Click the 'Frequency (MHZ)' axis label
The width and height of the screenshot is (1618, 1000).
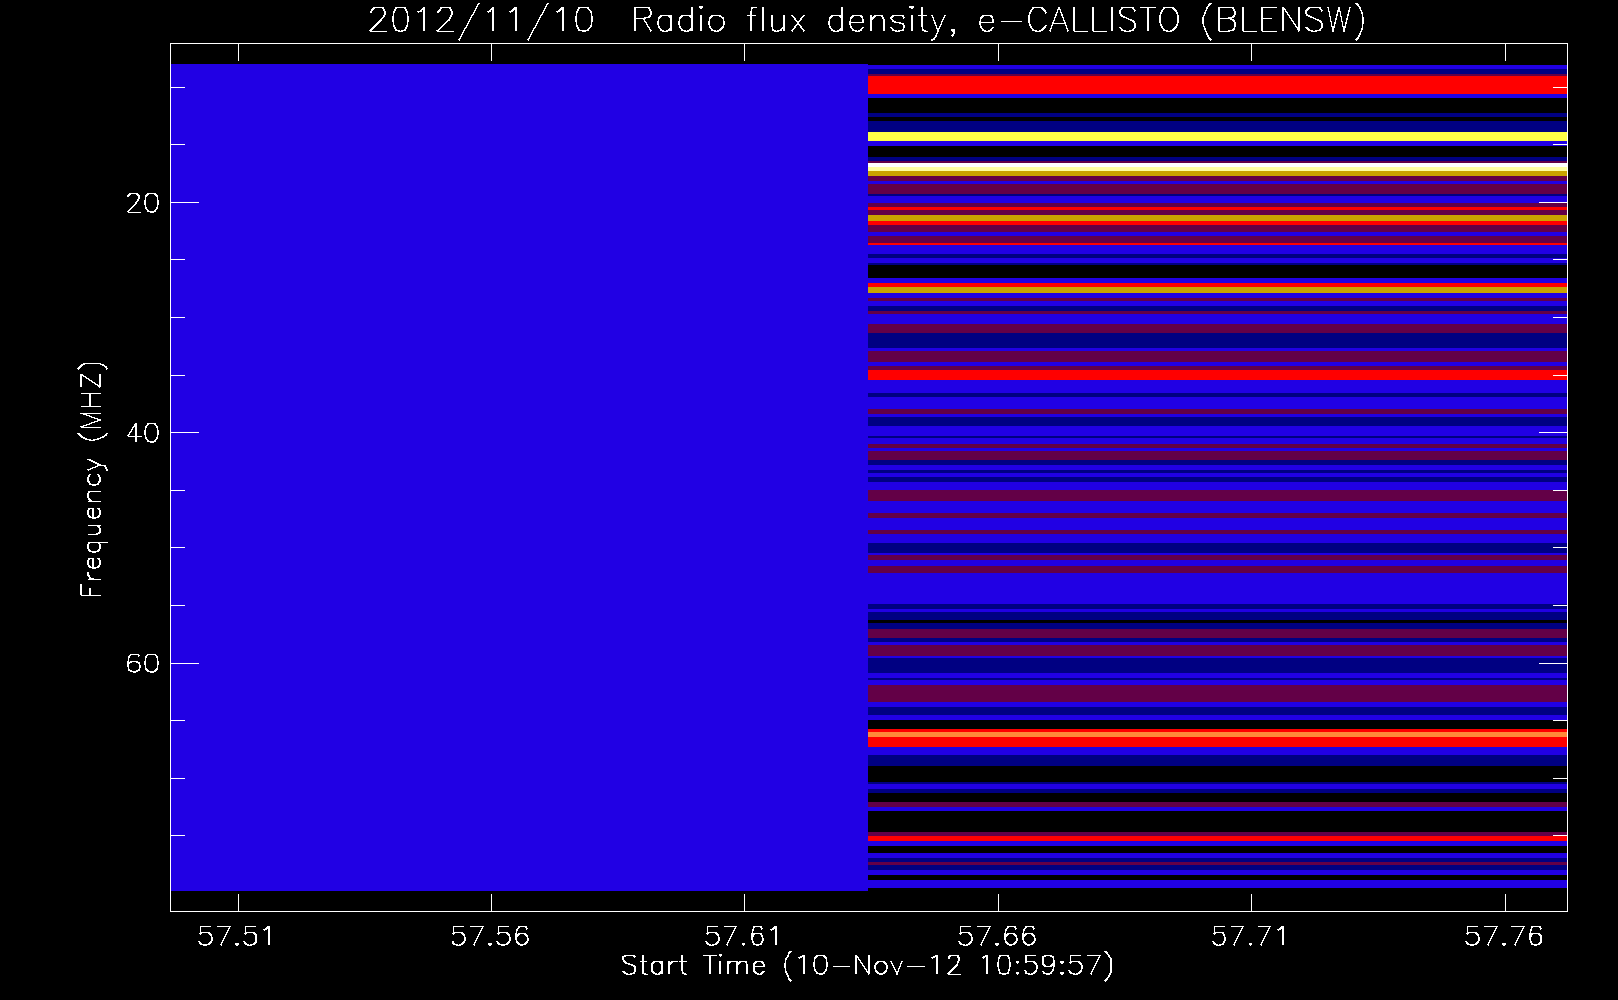click(x=92, y=480)
